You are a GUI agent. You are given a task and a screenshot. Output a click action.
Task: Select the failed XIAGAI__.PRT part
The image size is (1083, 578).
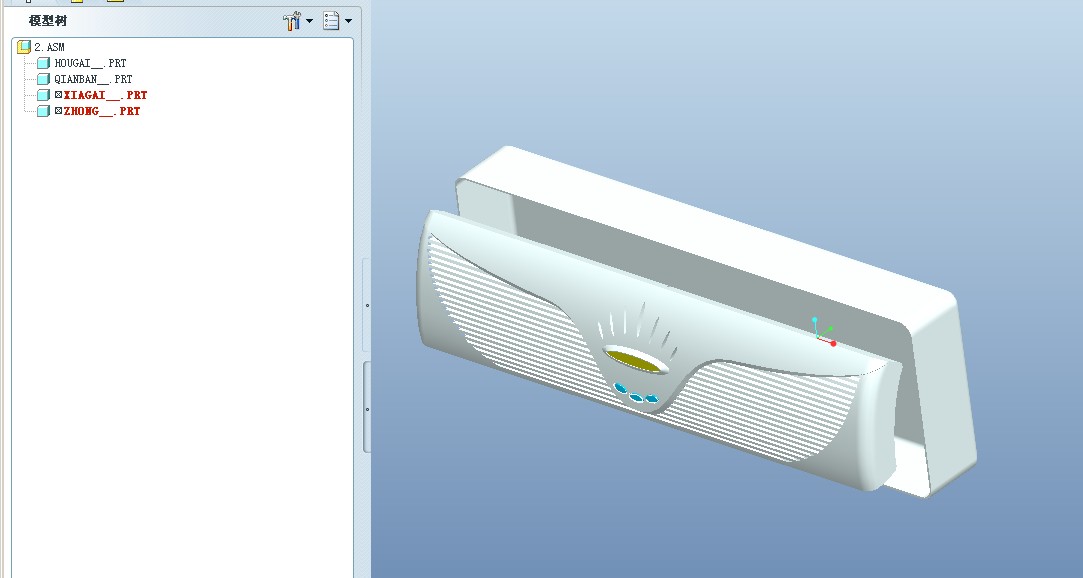click(93, 95)
